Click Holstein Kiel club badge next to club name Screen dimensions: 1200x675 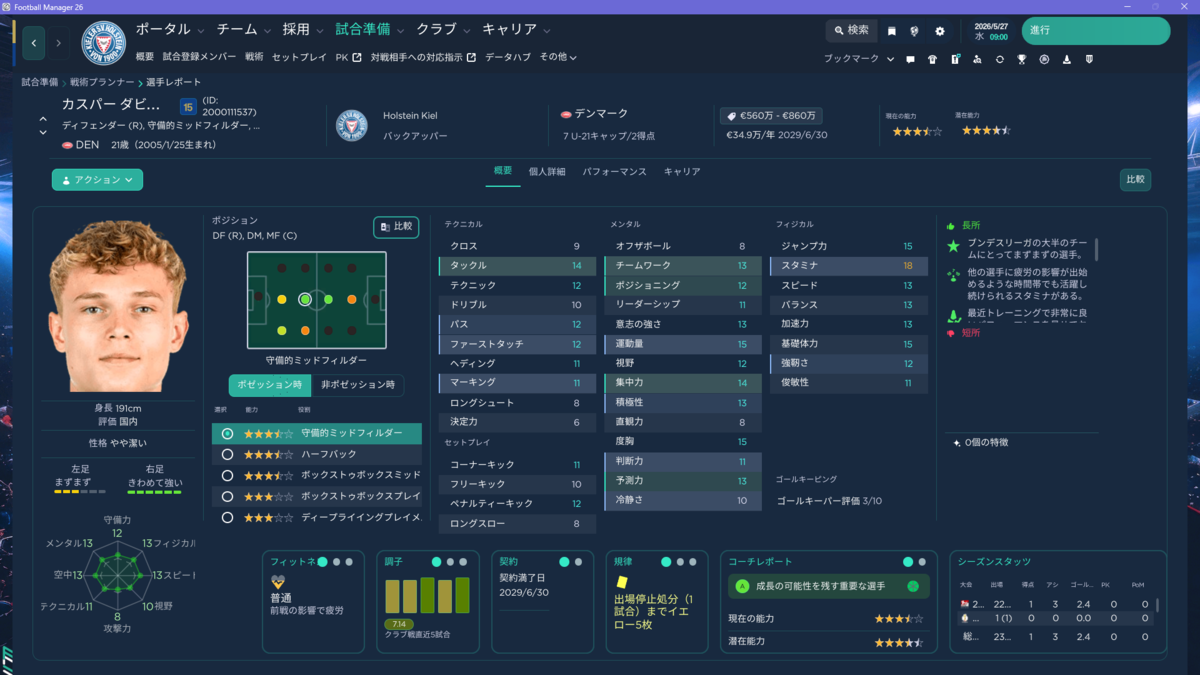(x=352, y=125)
